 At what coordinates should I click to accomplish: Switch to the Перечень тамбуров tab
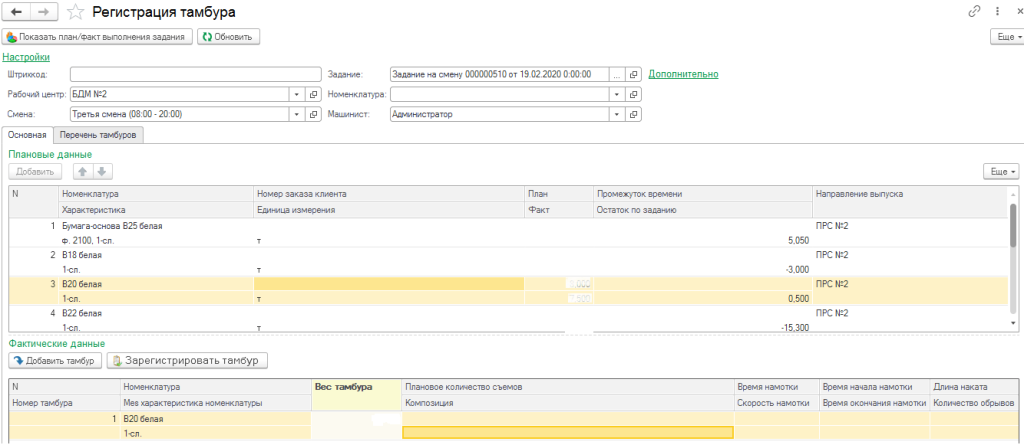click(99, 135)
